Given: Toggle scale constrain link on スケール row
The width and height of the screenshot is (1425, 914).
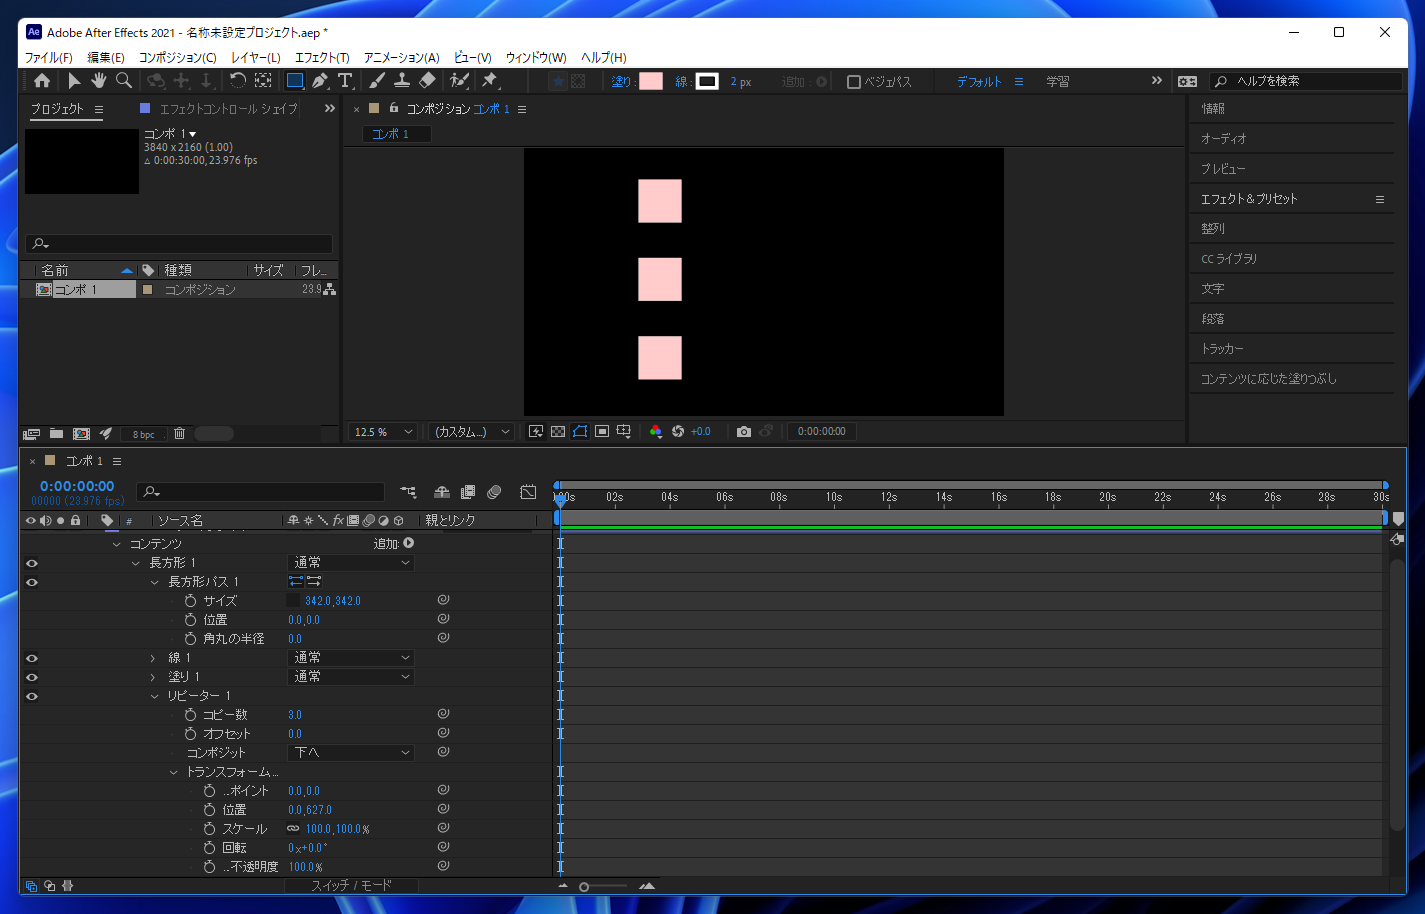Looking at the screenshot, I should [293, 829].
